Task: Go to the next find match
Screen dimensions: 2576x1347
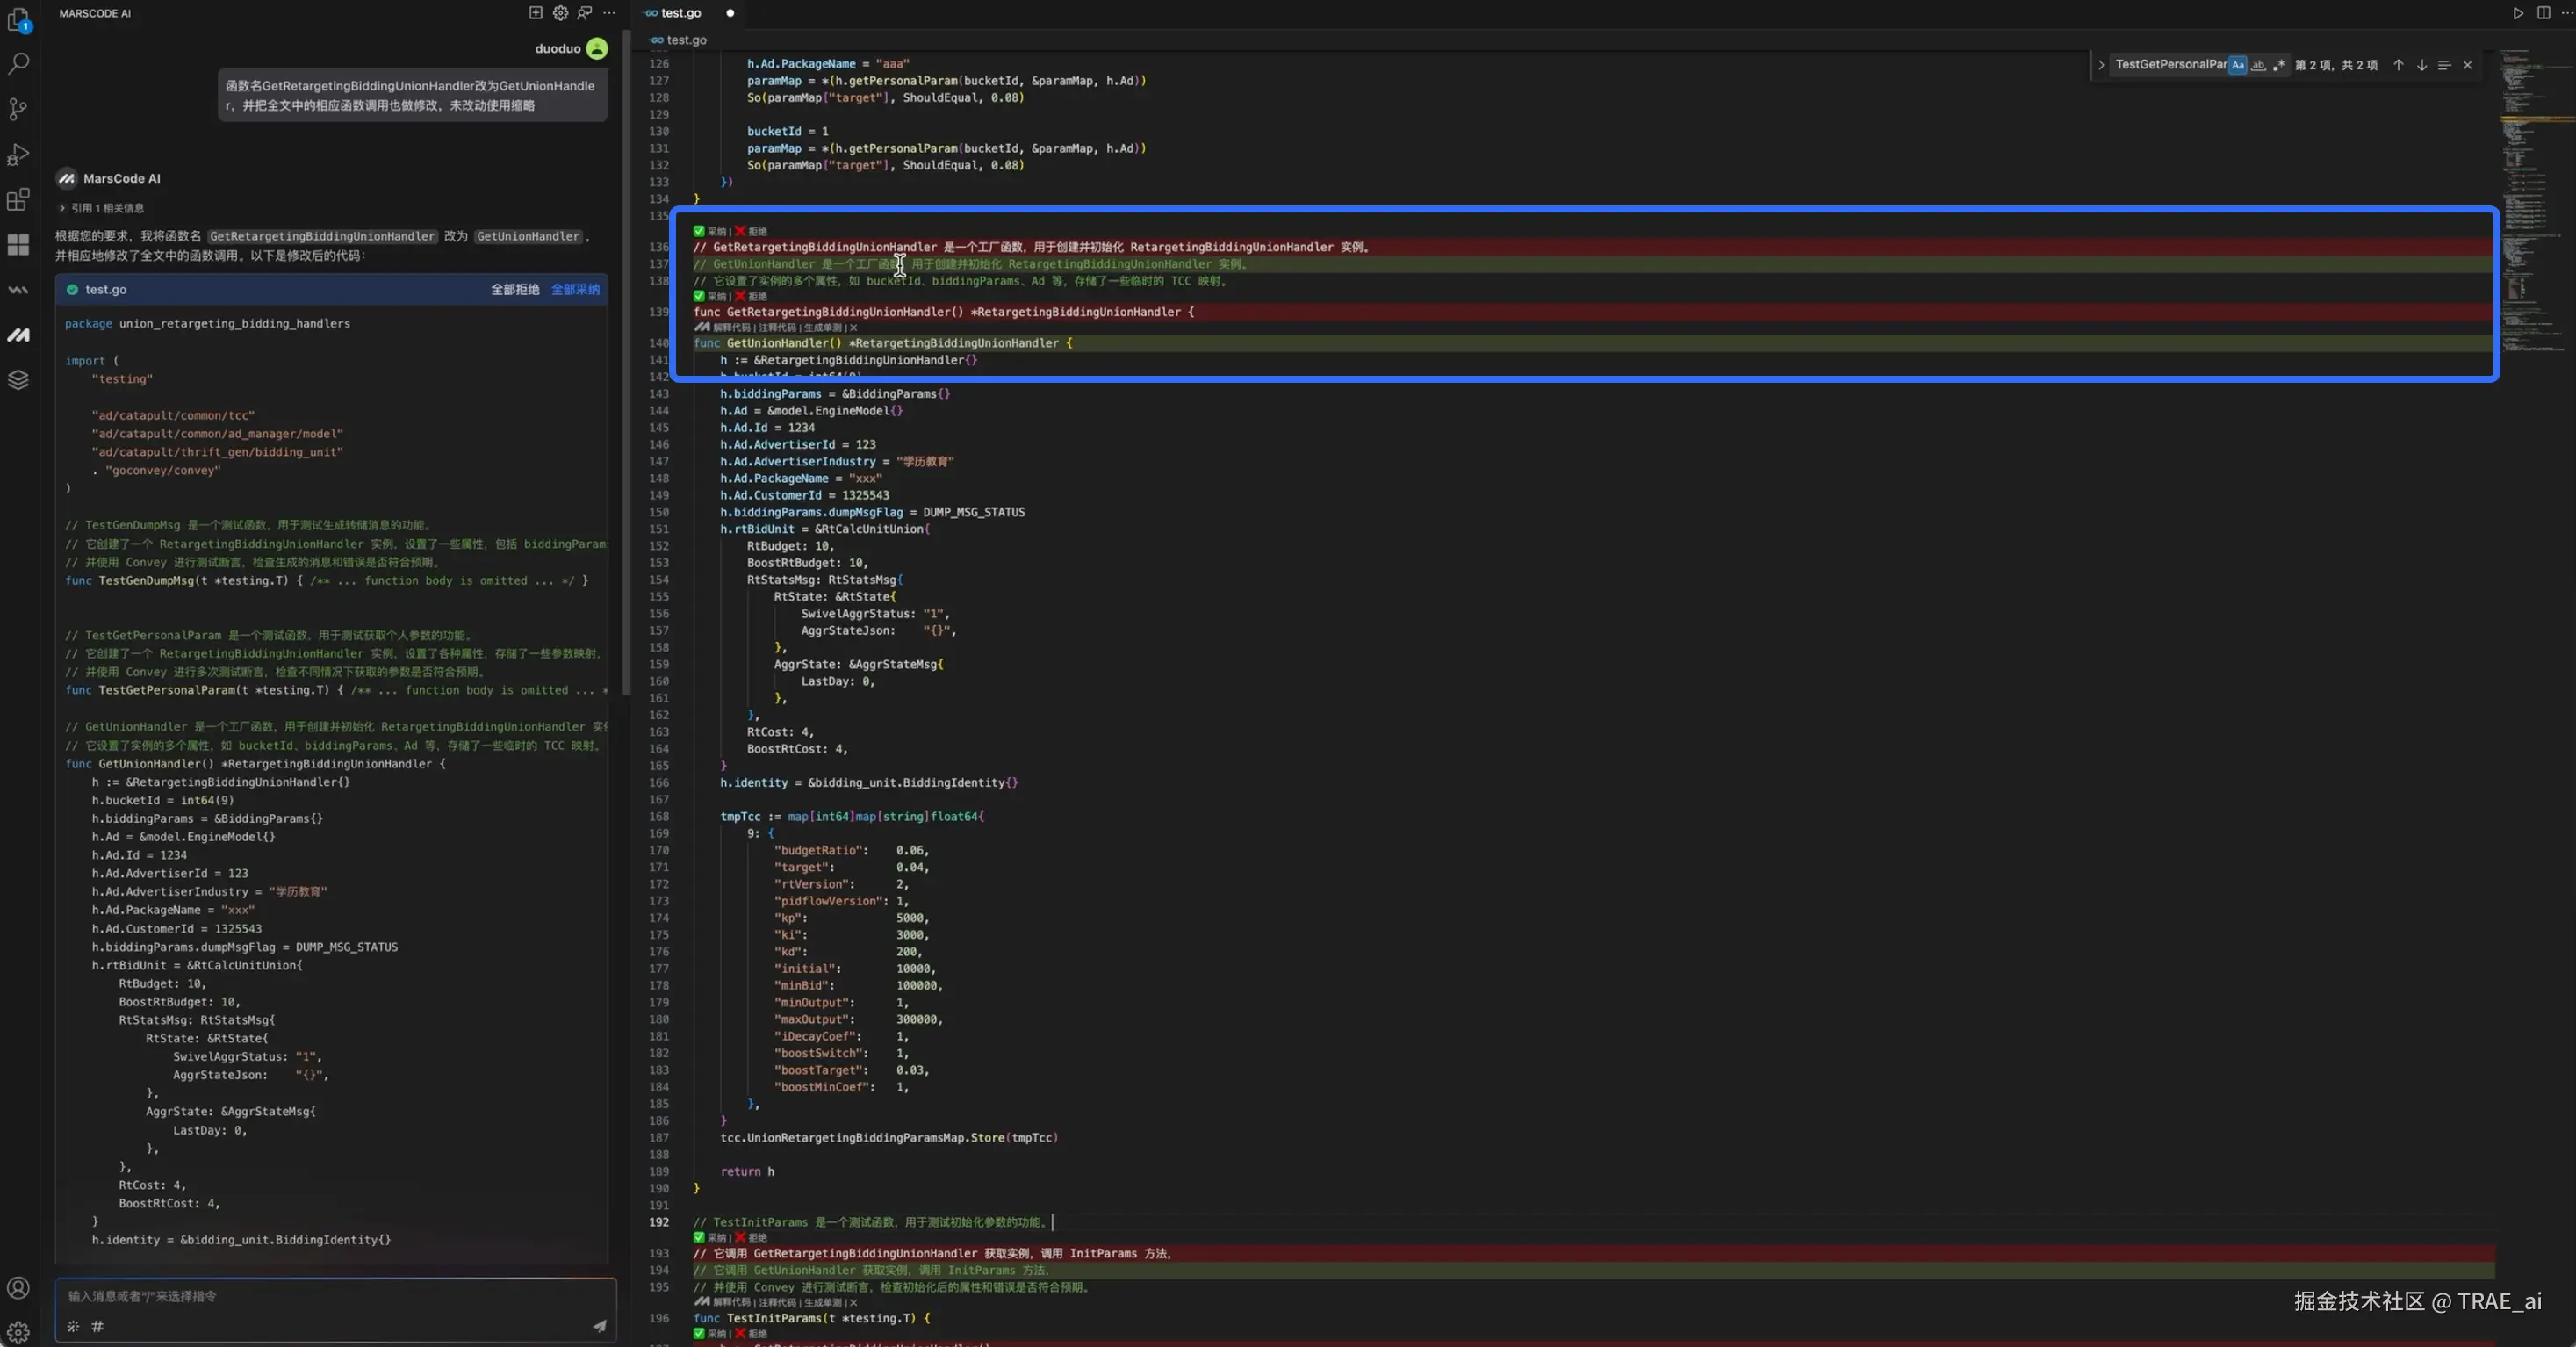Action: [x=2421, y=65]
